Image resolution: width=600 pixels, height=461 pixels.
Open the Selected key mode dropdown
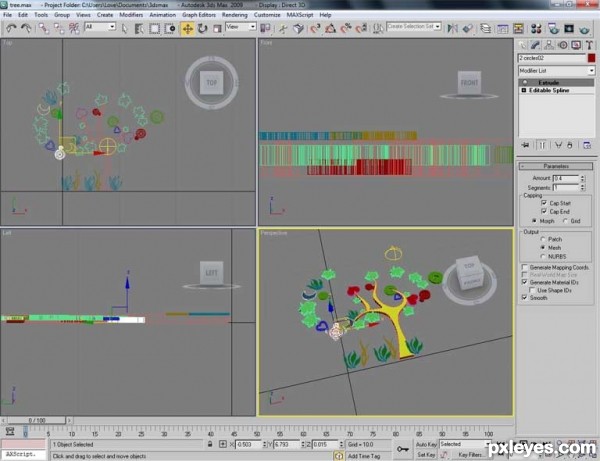[x=465, y=444]
